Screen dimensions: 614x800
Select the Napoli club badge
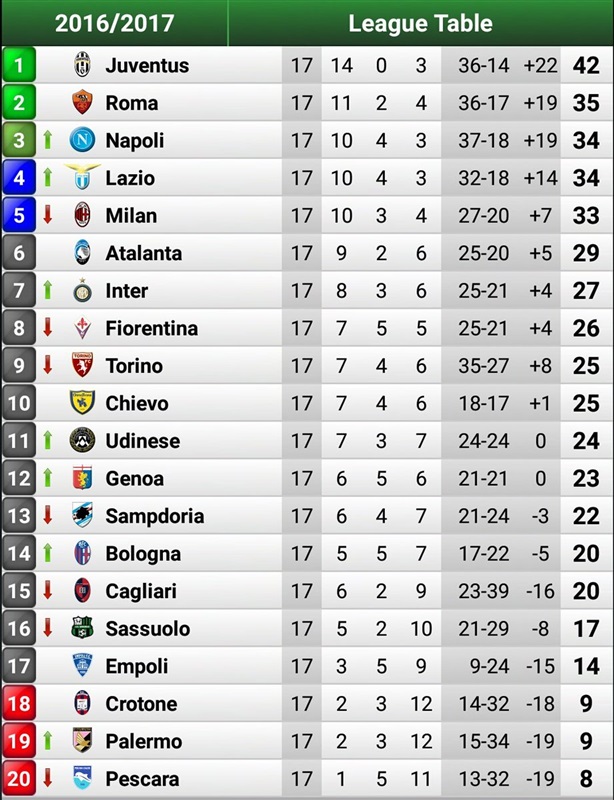(x=82, y=140)
